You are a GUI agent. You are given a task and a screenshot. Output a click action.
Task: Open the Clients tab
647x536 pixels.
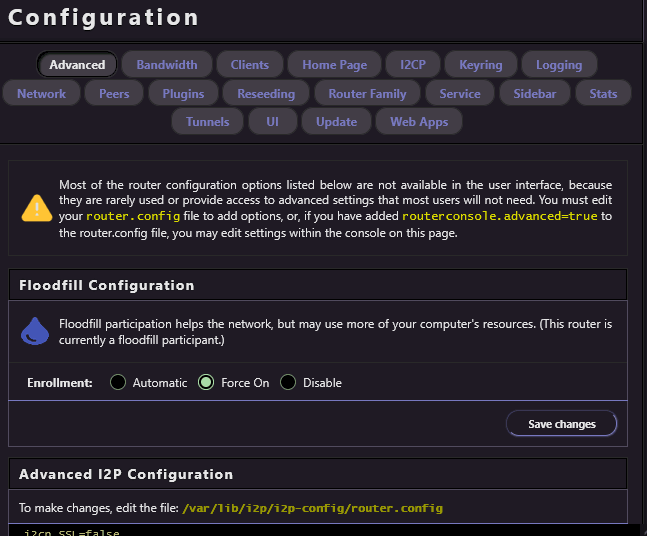click(250, 65)
